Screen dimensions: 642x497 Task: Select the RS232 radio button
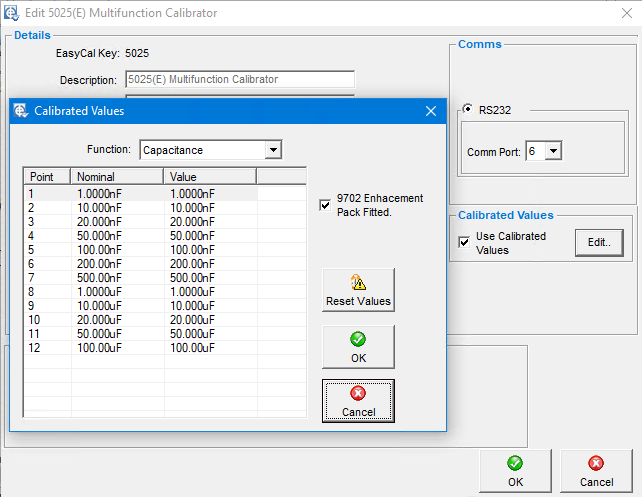pyautogui.click(x=467, y=111)
